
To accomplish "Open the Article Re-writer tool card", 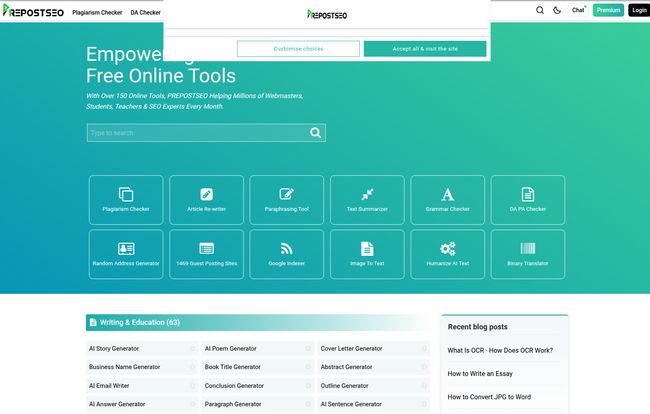I will coord(206,200).
